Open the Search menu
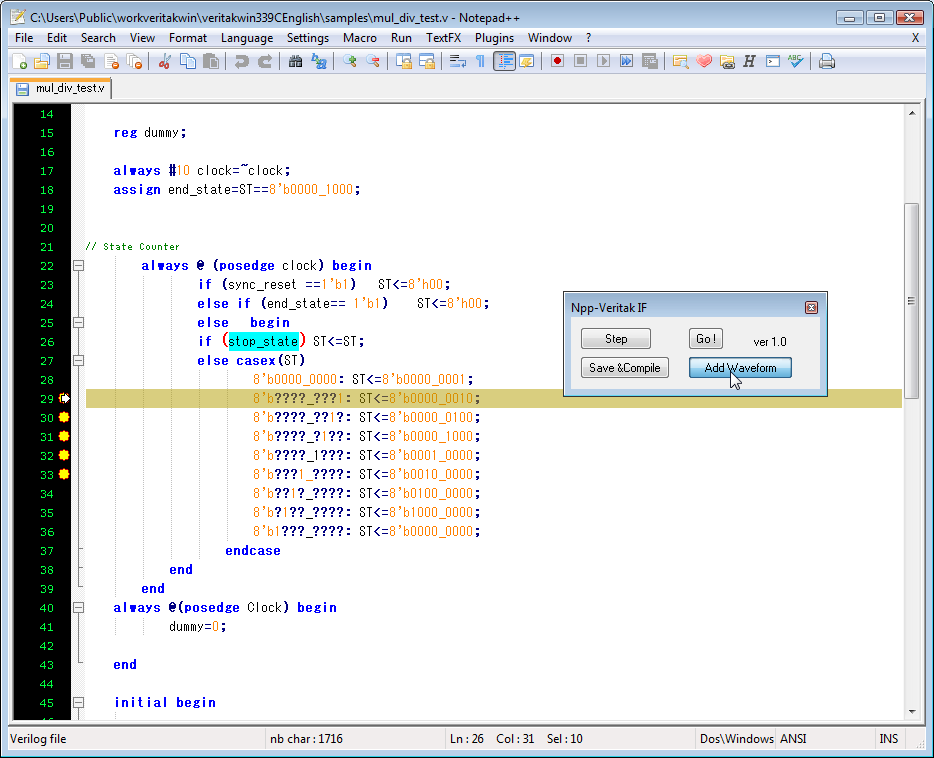 98,38
